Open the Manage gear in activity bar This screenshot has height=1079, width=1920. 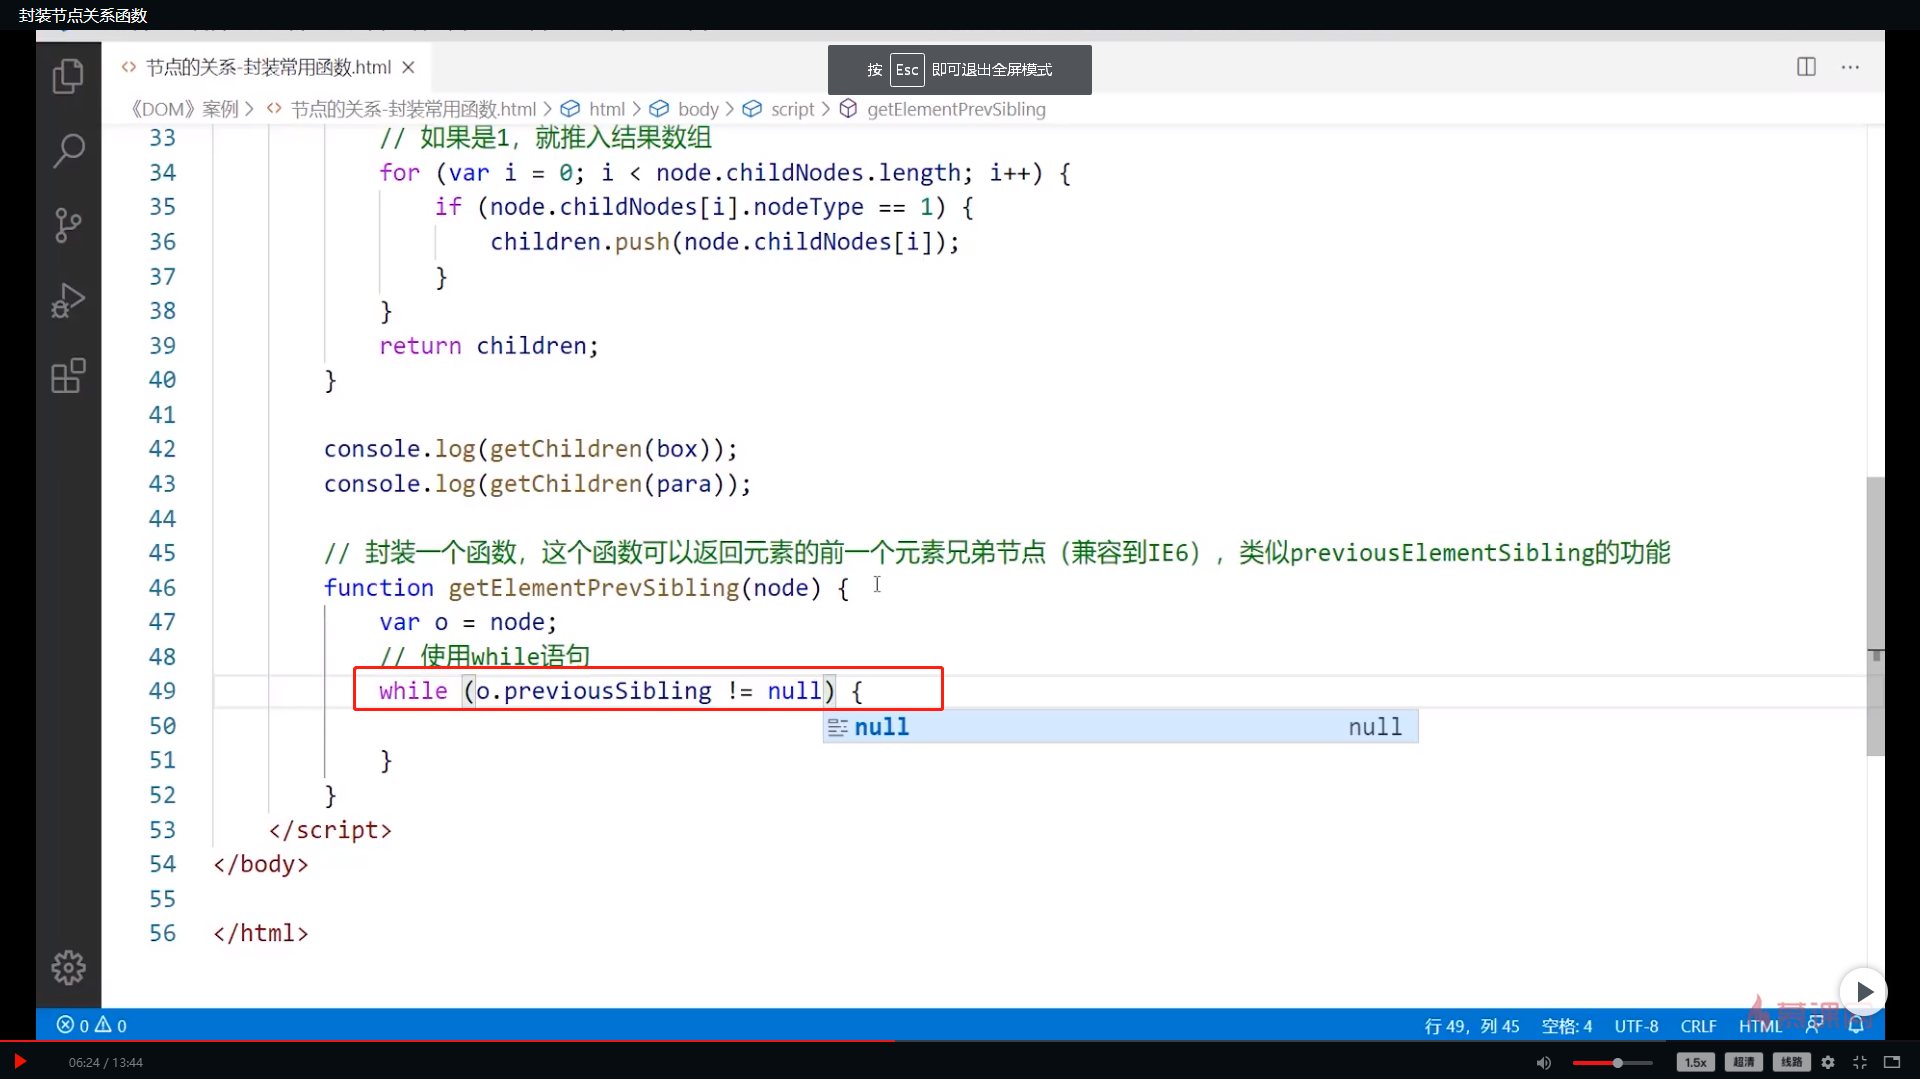pos(68,967)
